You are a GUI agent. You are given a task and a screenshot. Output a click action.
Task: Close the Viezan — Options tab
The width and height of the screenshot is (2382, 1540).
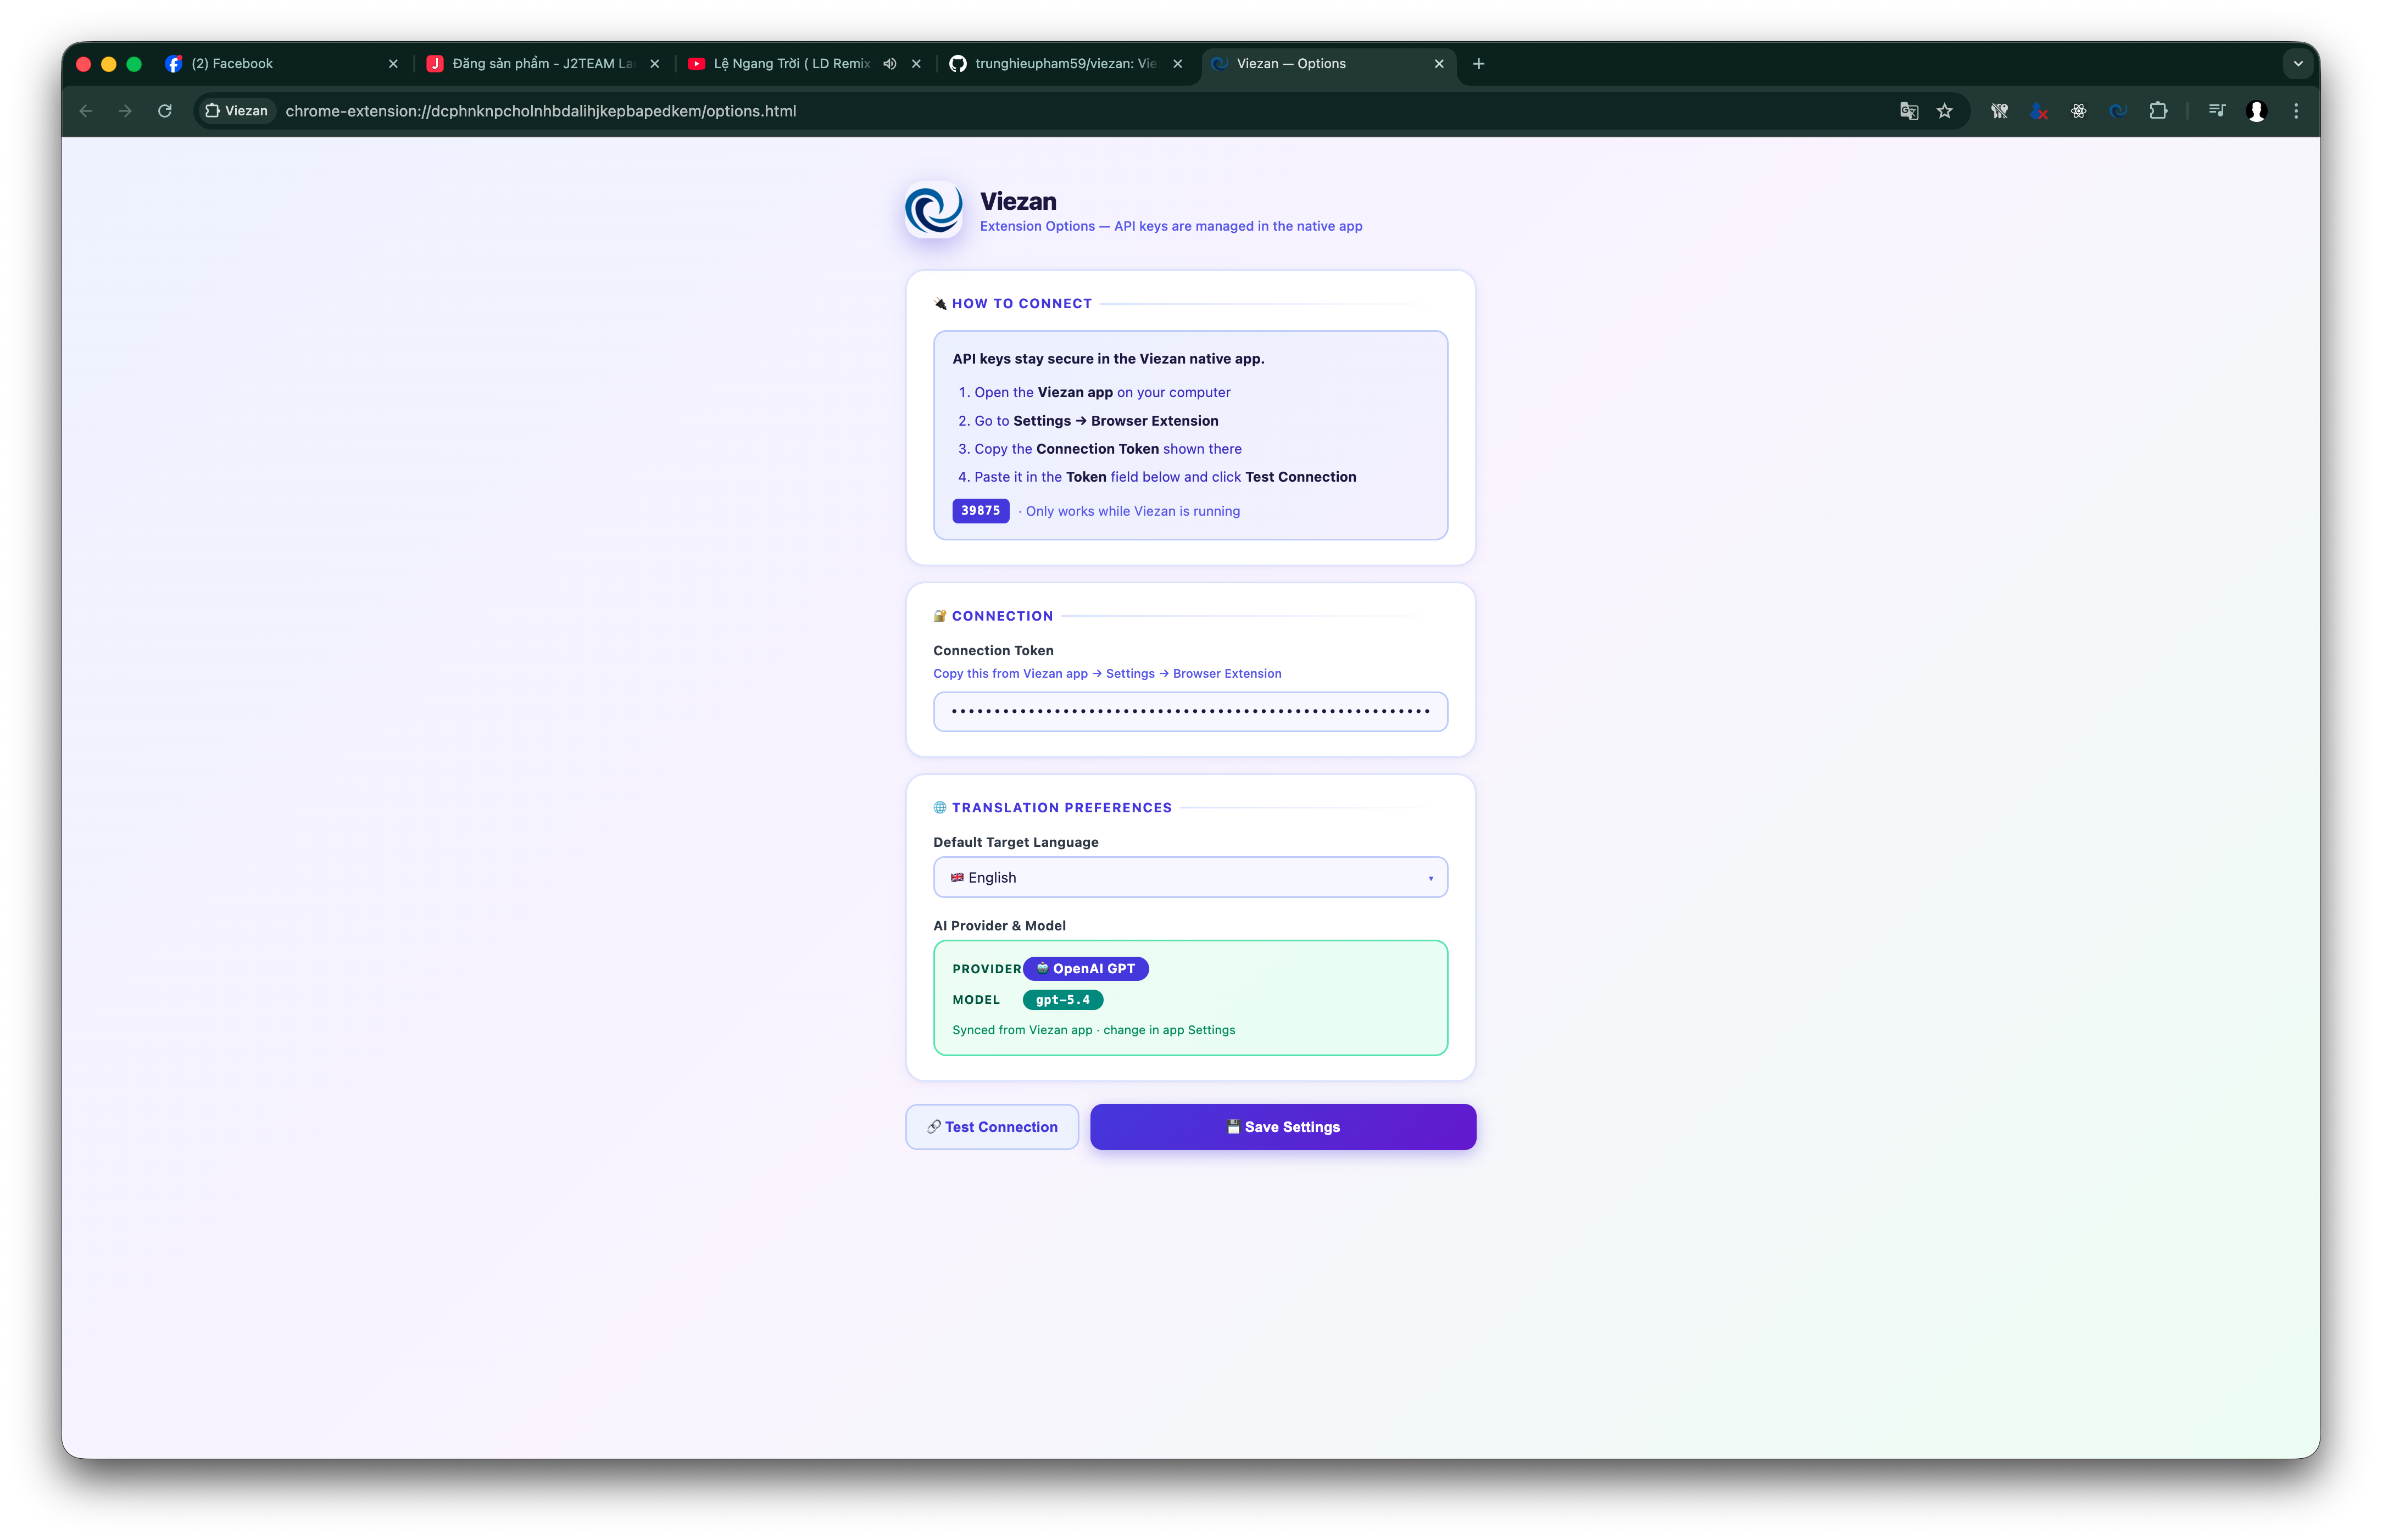[x=1438, y=64]
